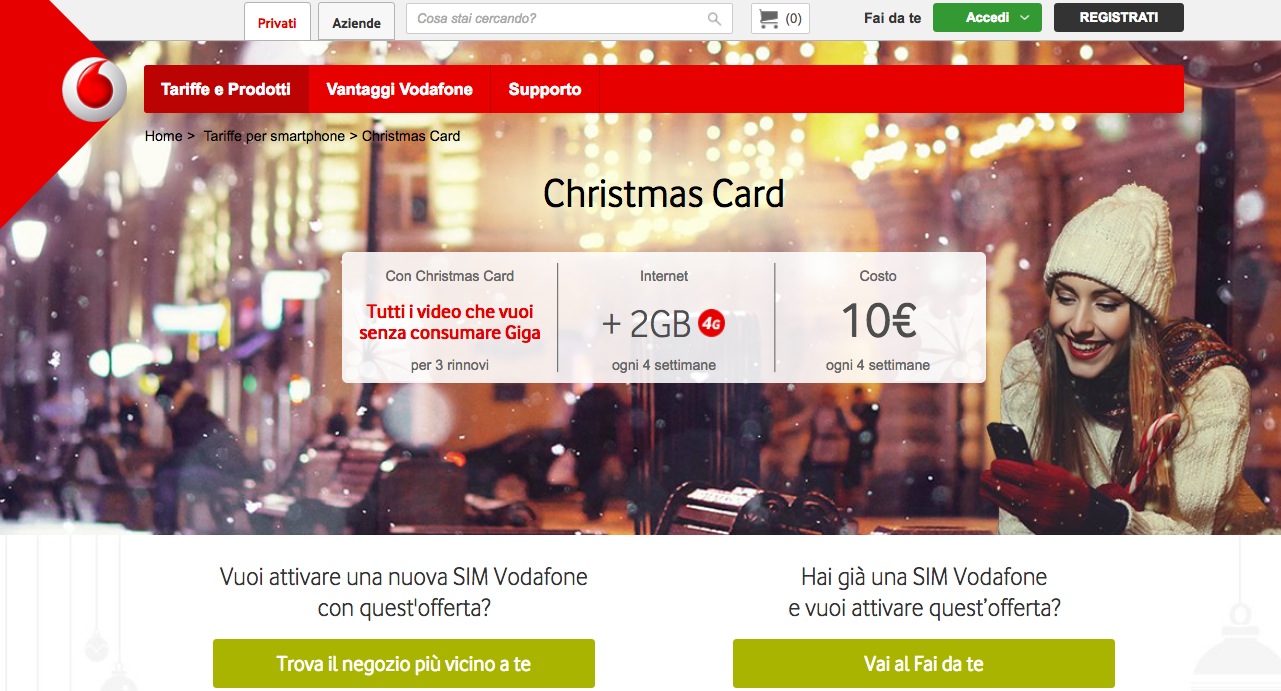Click the Christmas Card breadcrumb item
The width and height of the screenshot is (1281, 691).
coord(411,136)
